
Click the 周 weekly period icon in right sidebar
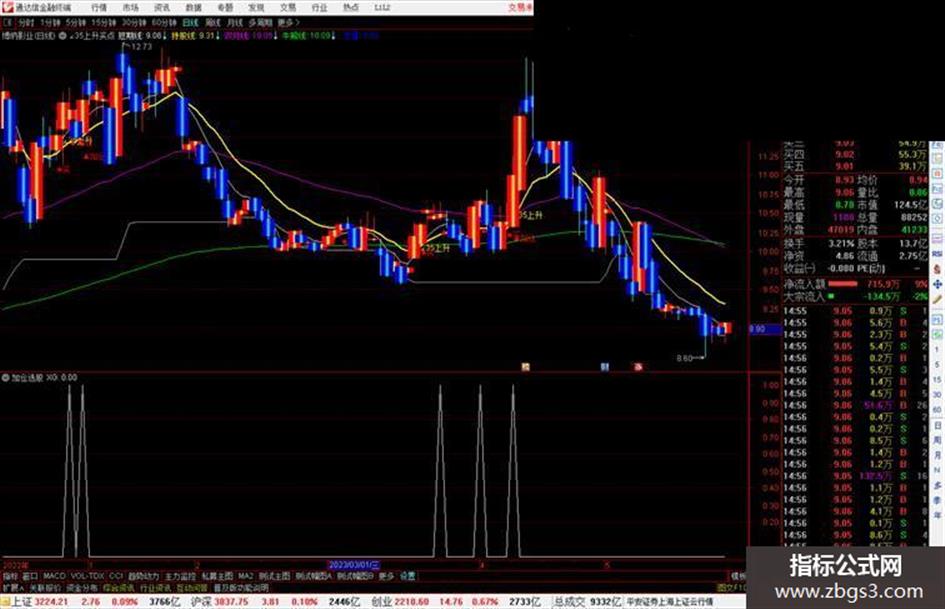coord(937,441)
